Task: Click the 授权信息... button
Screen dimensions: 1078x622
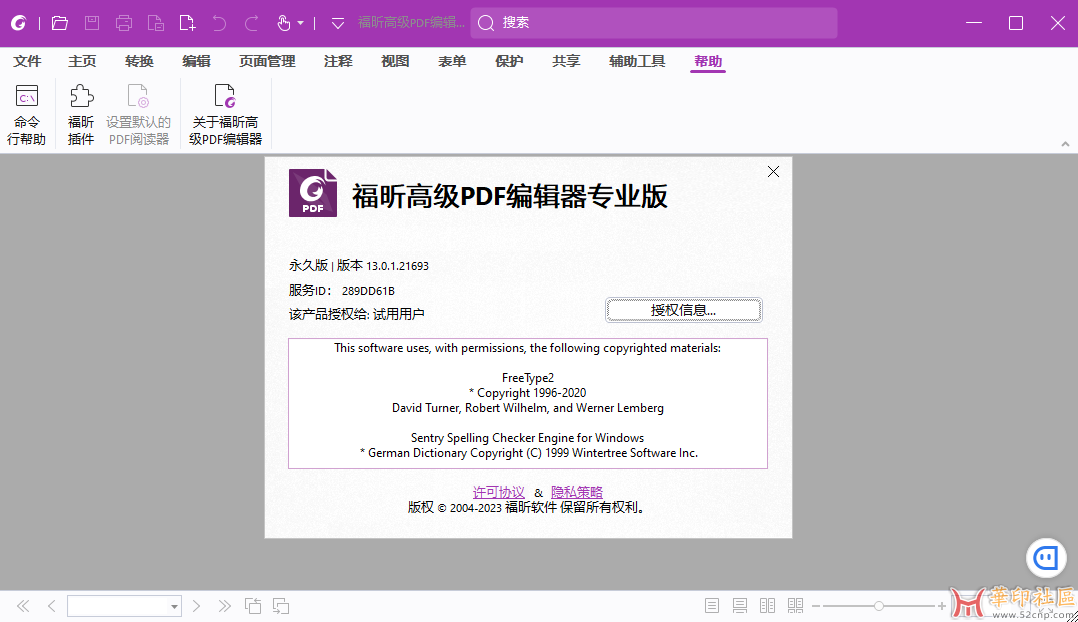Action: click(683, 310)
